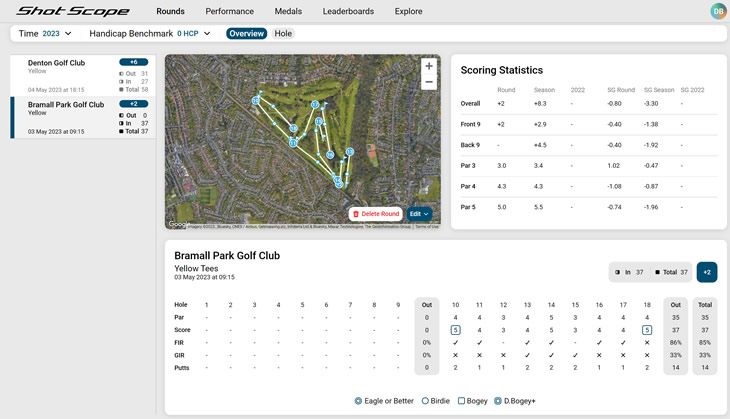
Task: Click the Par 5 statistics row
Action: click(588, 207)
